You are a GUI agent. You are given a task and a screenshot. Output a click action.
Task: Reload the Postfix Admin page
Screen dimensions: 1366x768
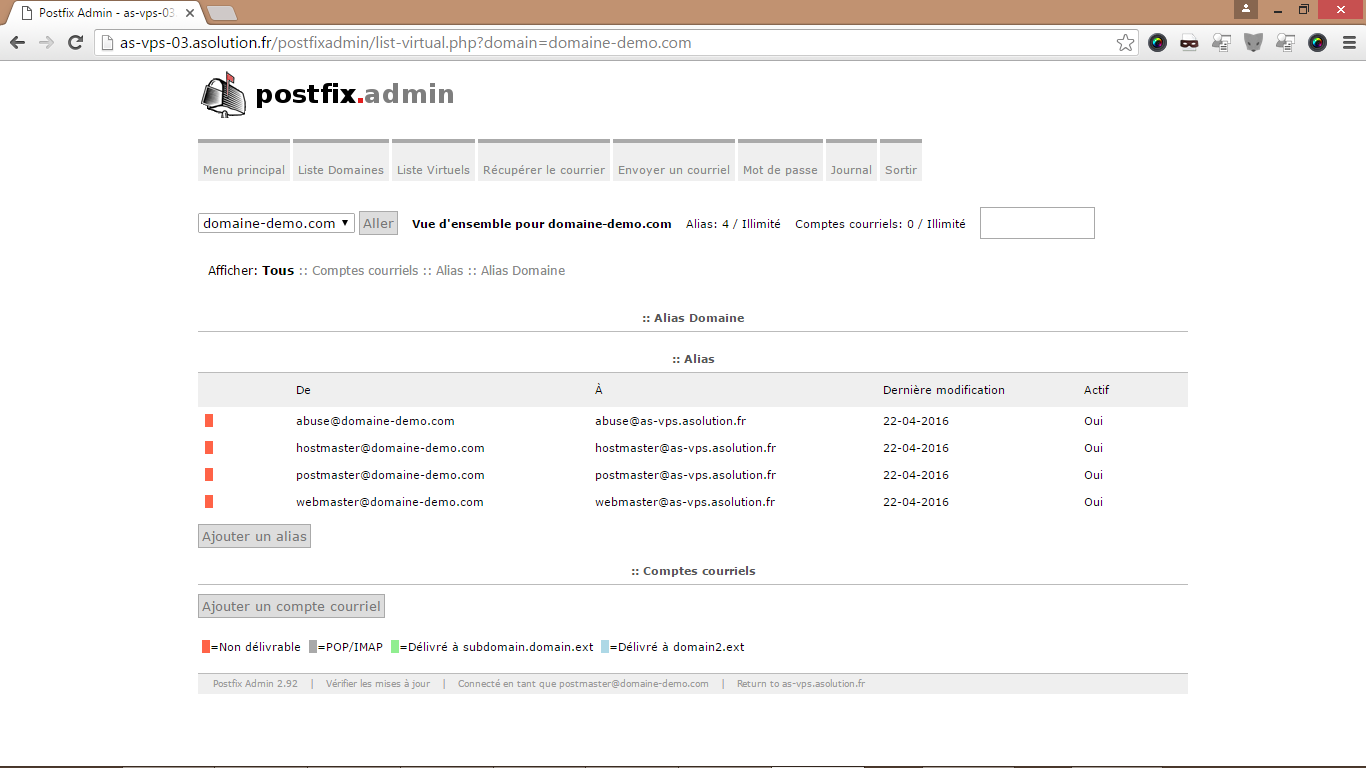pos(75,43)
